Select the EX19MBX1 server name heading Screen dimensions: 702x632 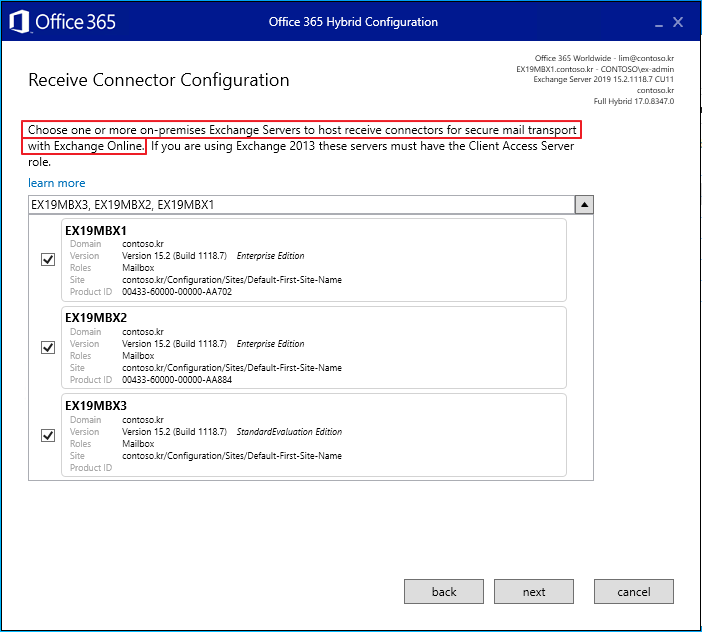tap(96, 231)
